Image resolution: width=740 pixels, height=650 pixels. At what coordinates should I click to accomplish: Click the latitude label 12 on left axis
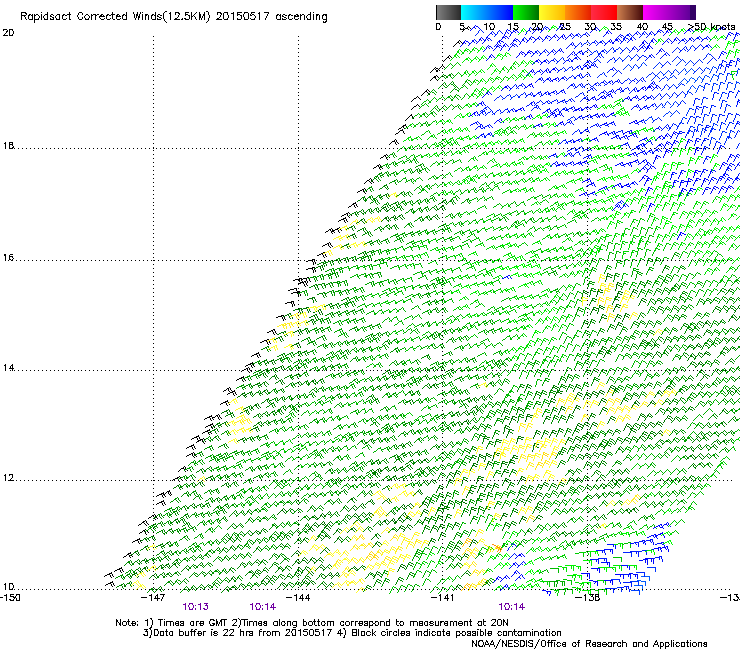coord(8,478)
